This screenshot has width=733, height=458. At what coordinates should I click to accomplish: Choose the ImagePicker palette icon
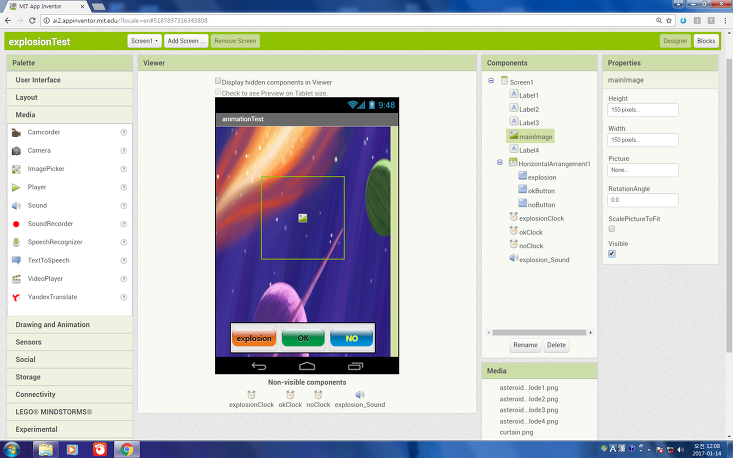tap(16, 169)
